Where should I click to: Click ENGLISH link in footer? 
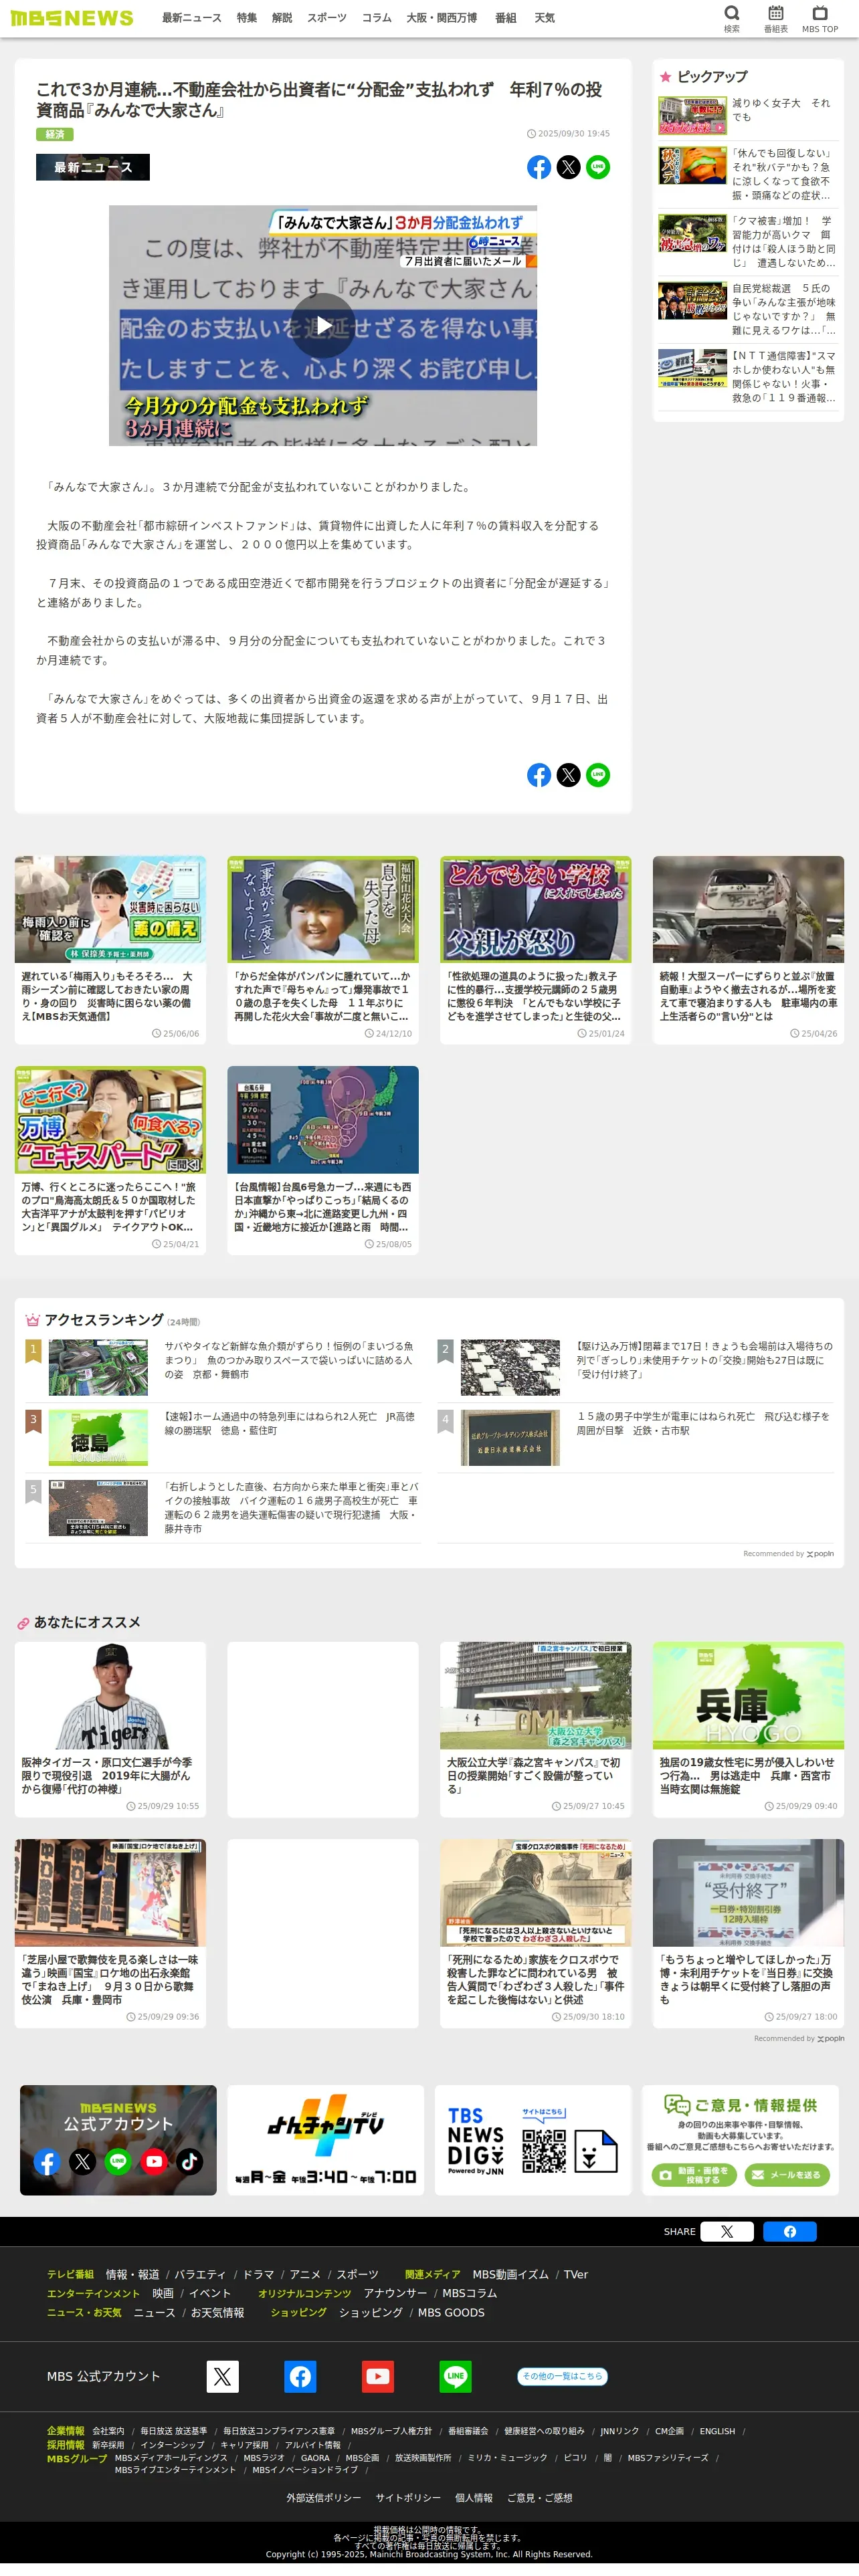(717, 2431)
